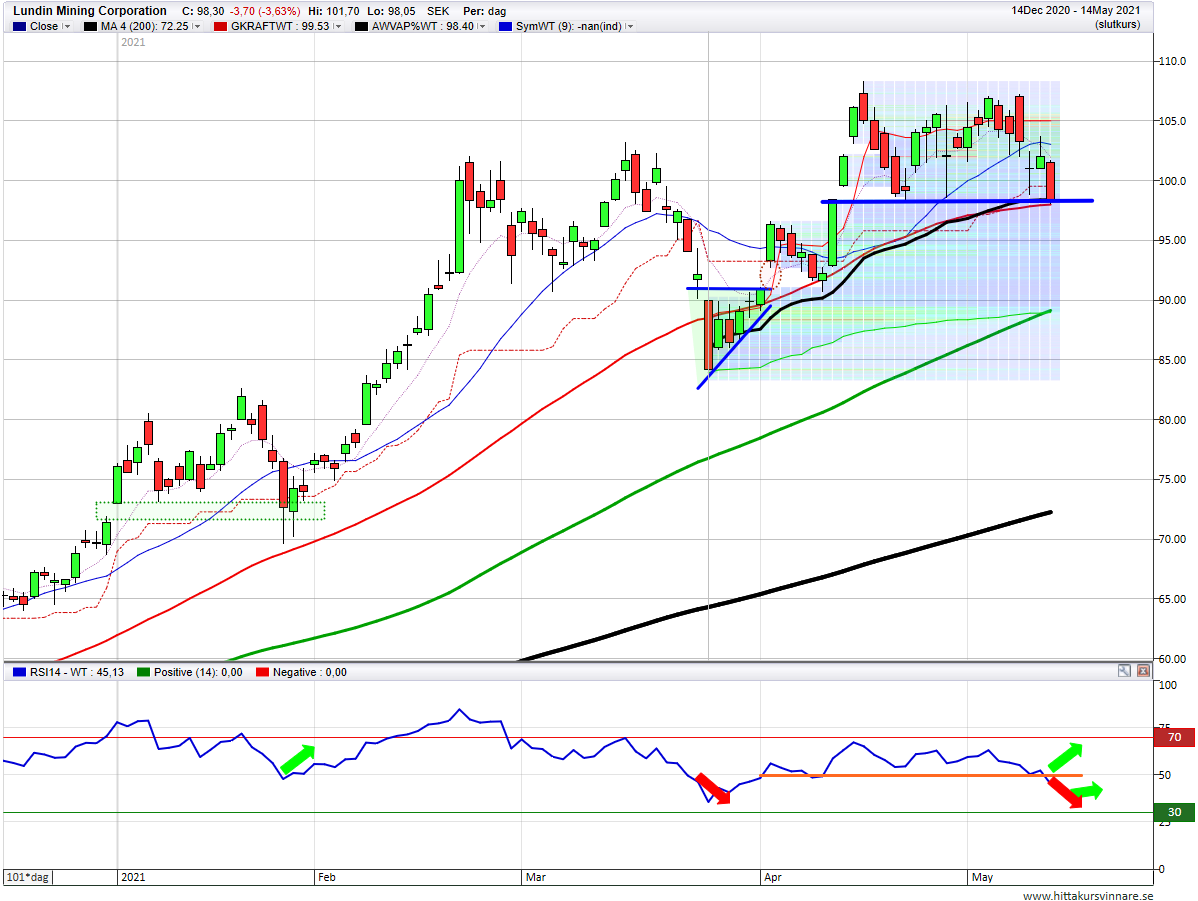Click the RSI 30 level marker

point(1174,812)
